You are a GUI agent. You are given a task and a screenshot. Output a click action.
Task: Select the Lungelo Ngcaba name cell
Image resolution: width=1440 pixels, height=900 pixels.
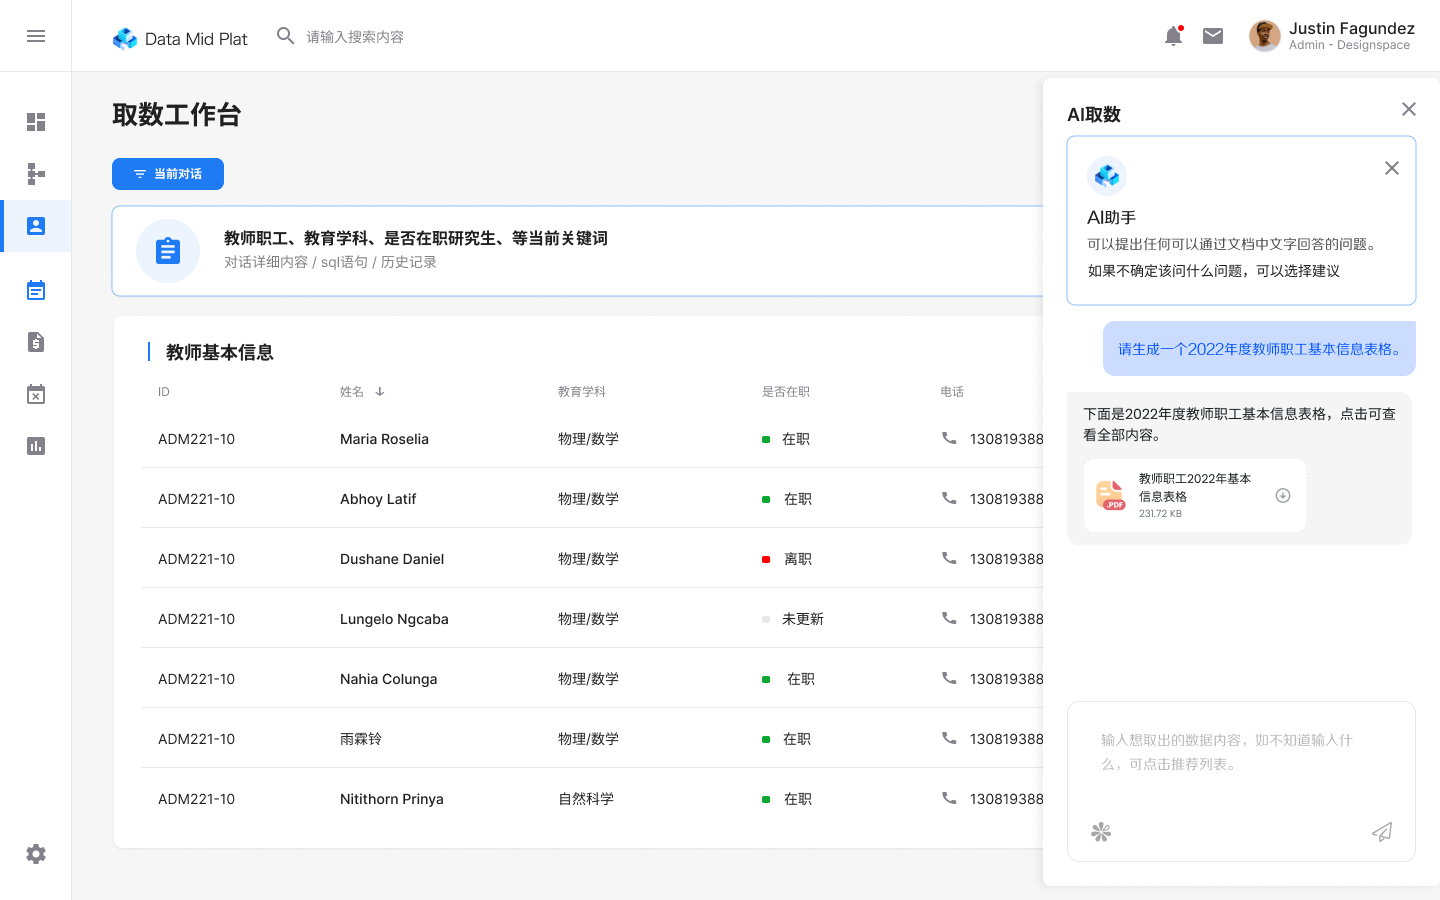394,619
